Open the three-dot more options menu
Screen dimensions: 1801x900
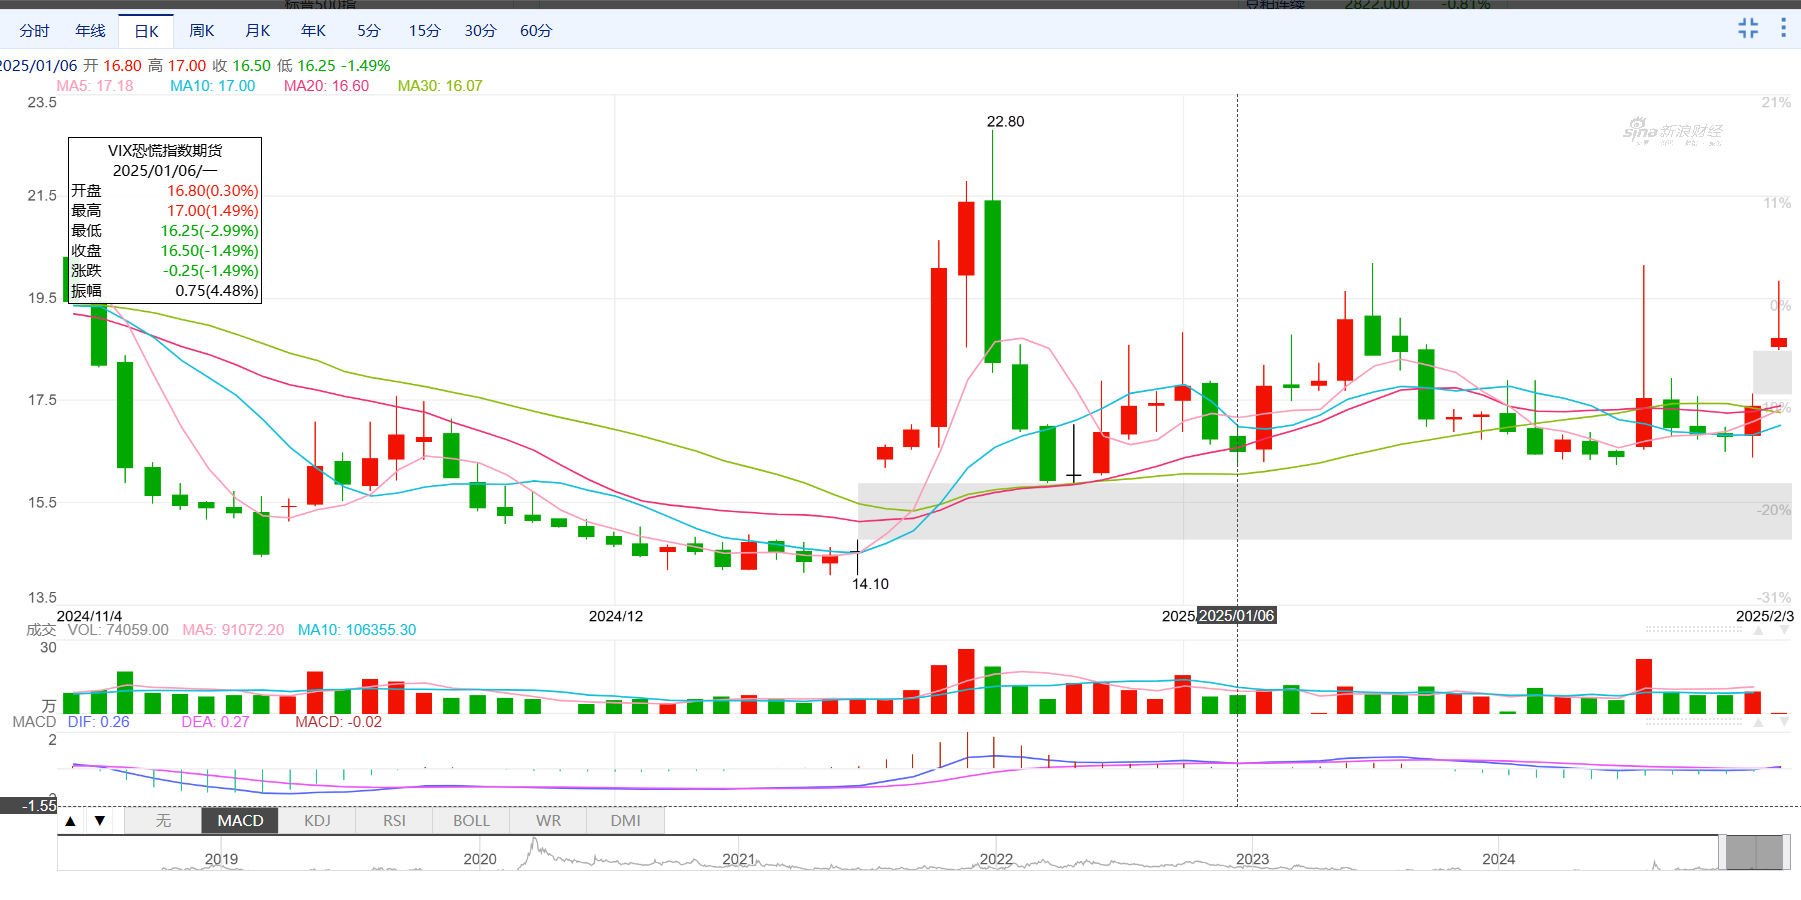pos(1783,28)
